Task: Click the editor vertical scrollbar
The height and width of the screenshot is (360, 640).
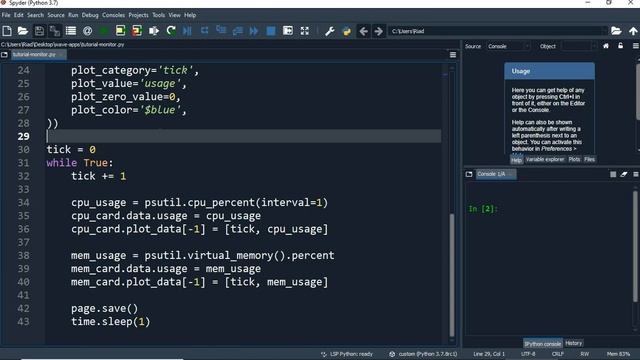Action: pos(452,275)
